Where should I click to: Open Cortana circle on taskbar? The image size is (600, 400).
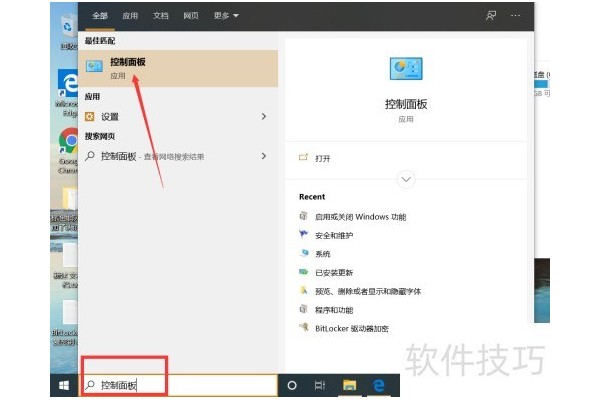[x=292, y=385]
